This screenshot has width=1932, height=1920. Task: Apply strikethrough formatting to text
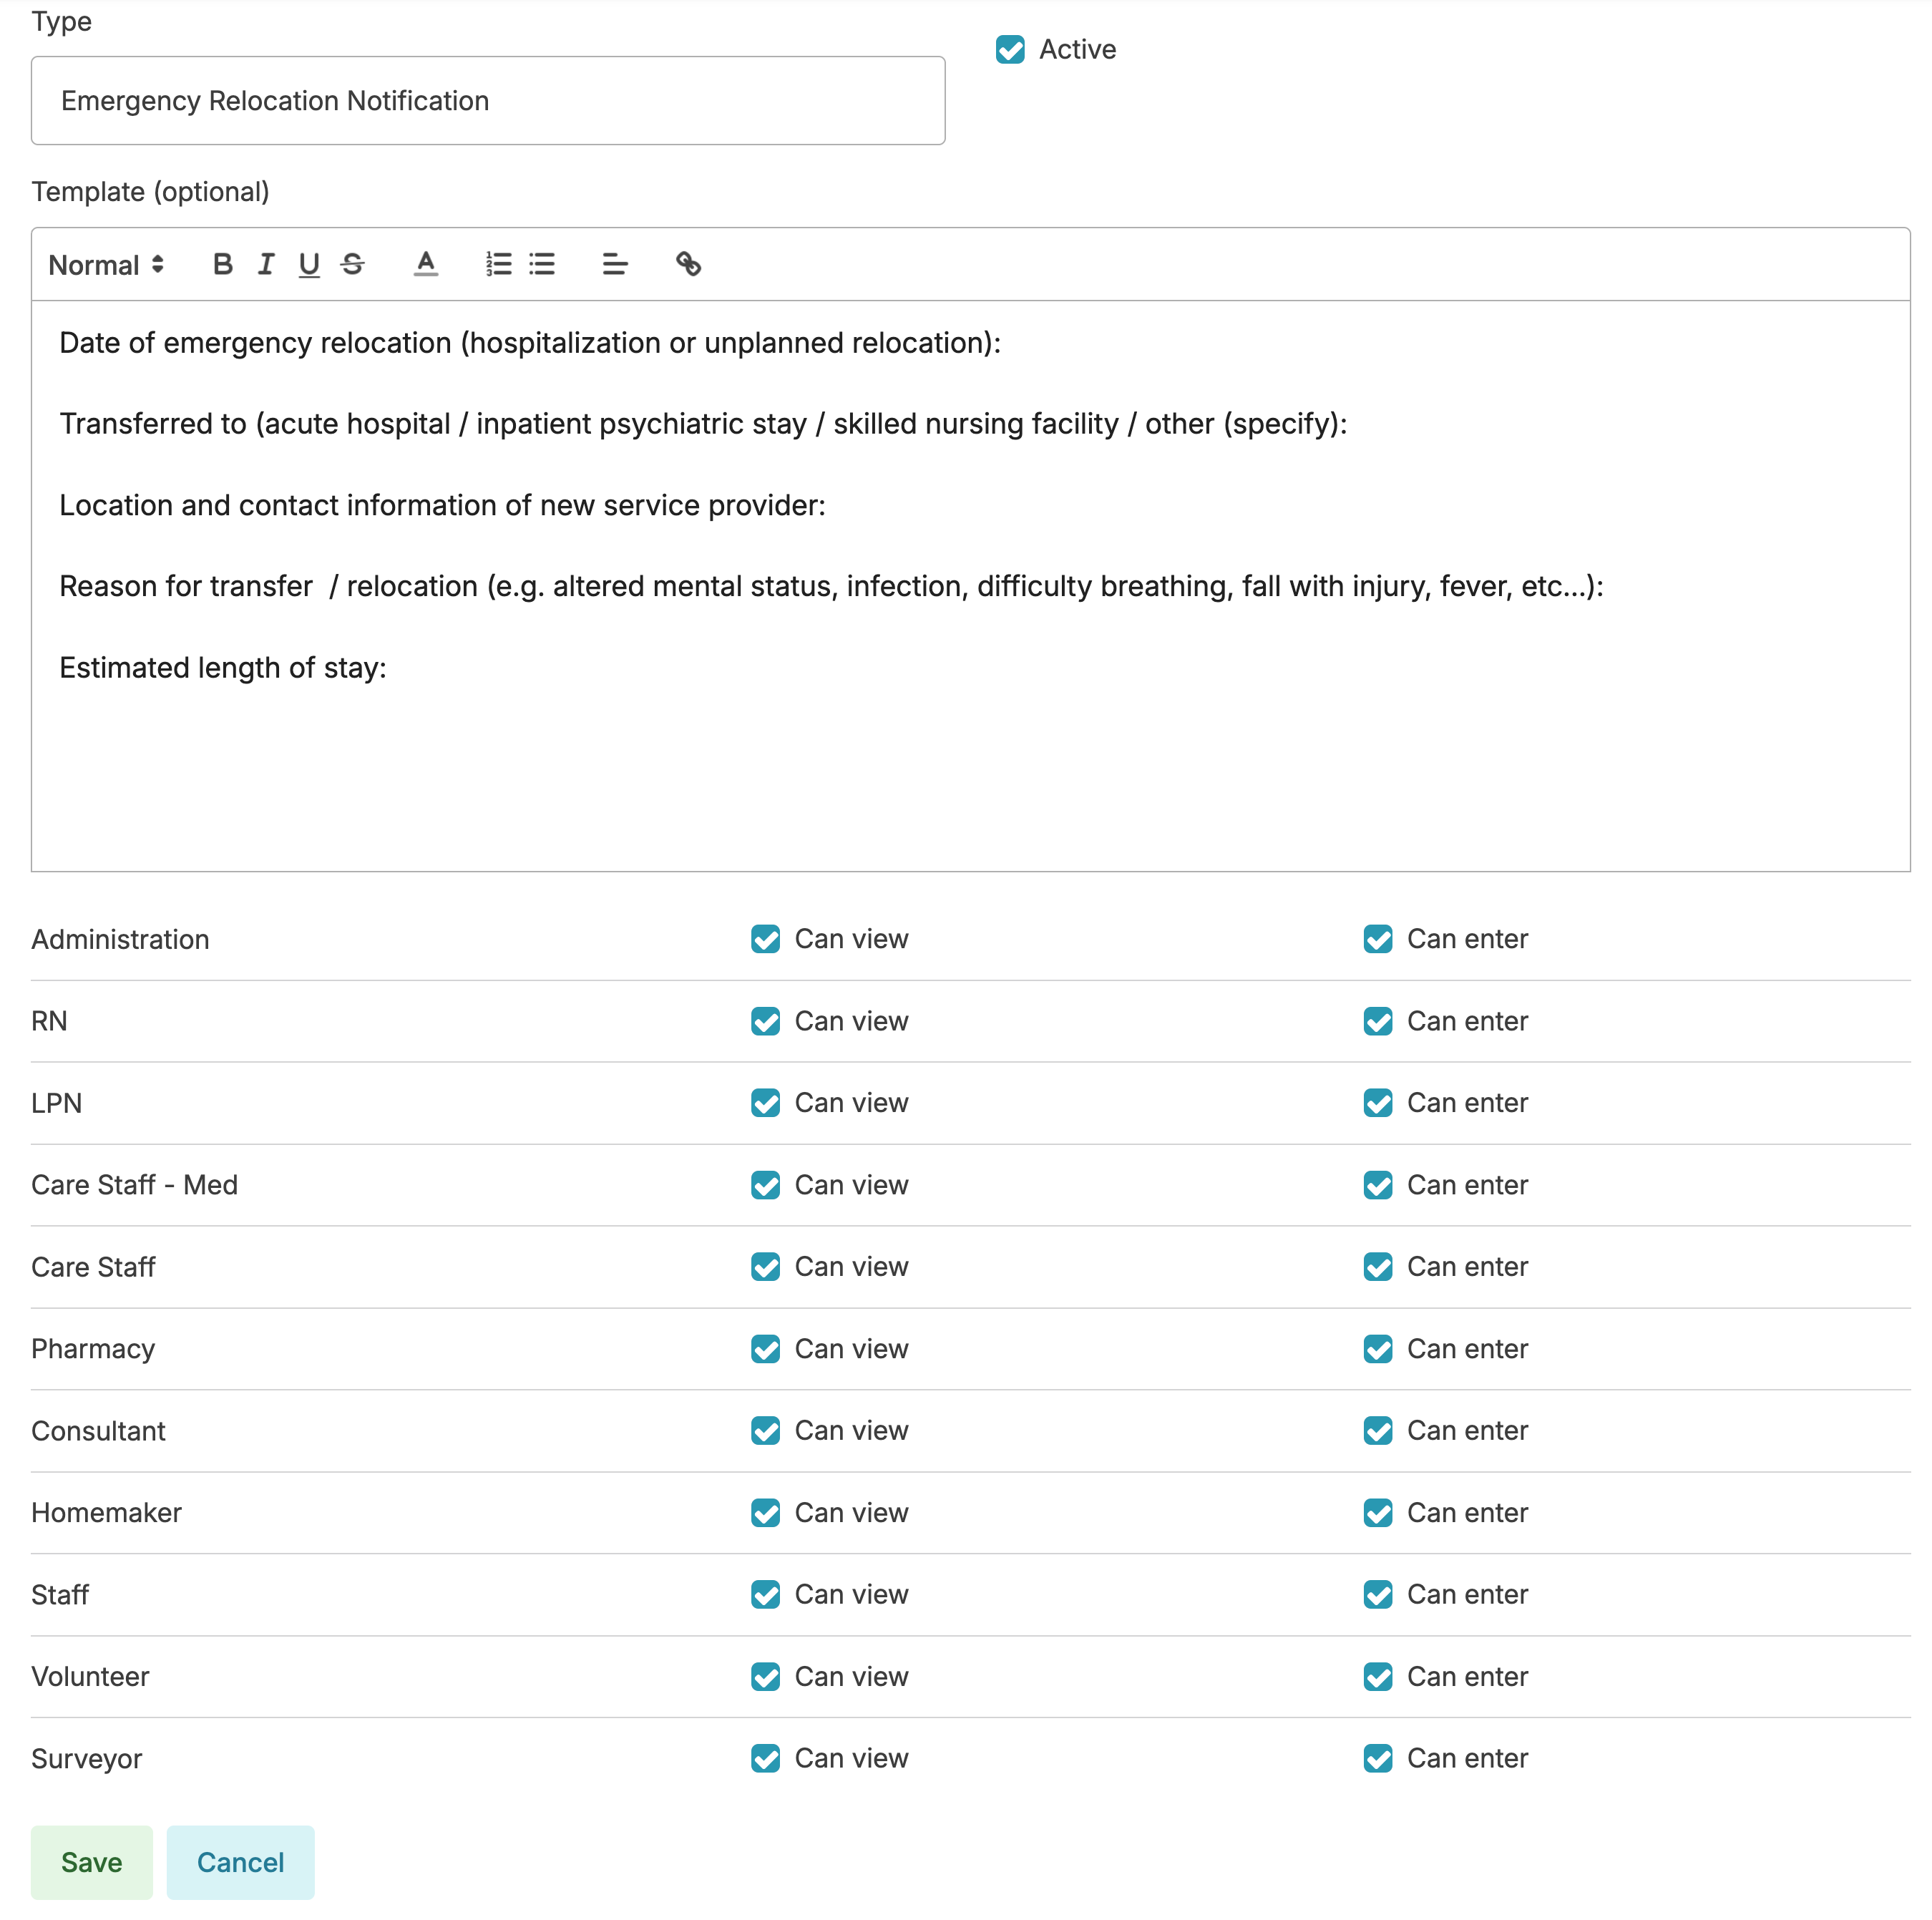tap(352, 264)
